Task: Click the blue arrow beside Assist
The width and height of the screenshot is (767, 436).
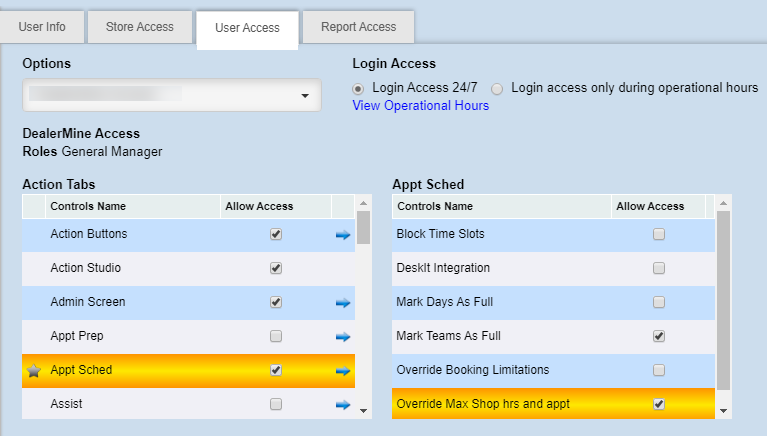Action: tap(343, 404)
